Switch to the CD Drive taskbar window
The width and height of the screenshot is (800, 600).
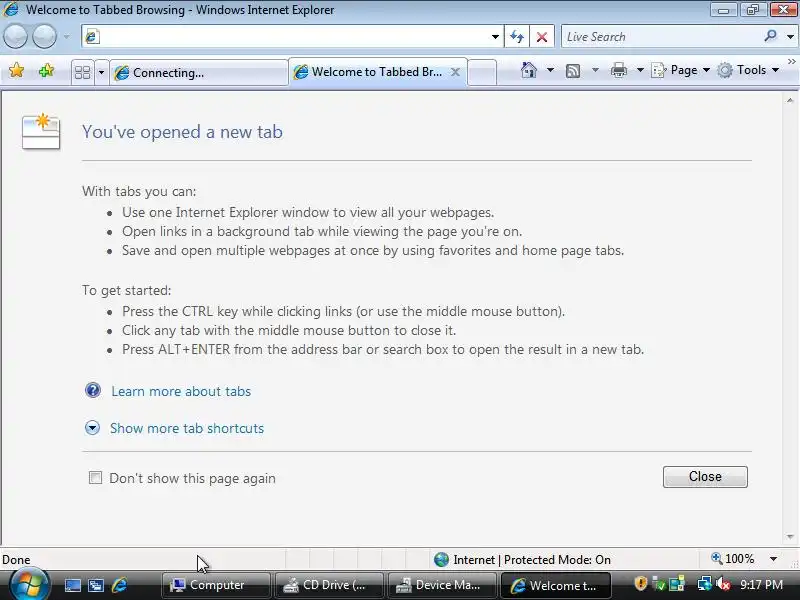330,585
